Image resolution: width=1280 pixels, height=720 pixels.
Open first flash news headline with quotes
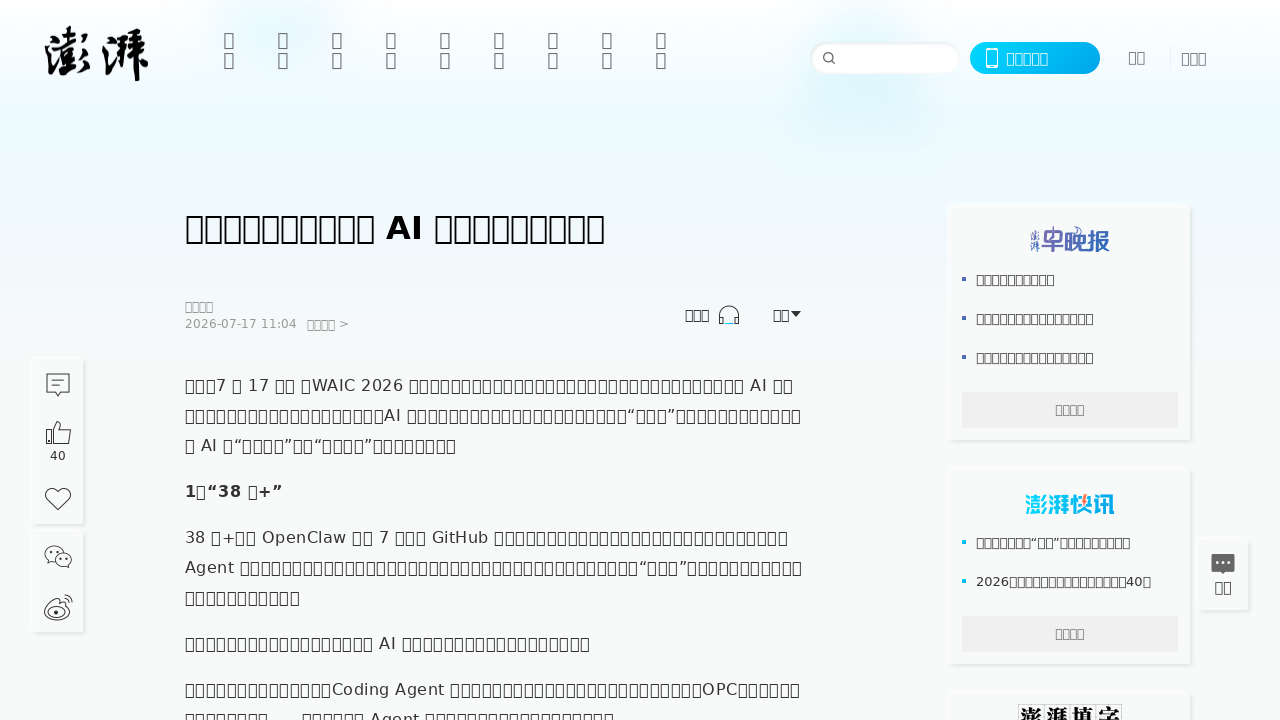click(1053, 542)
